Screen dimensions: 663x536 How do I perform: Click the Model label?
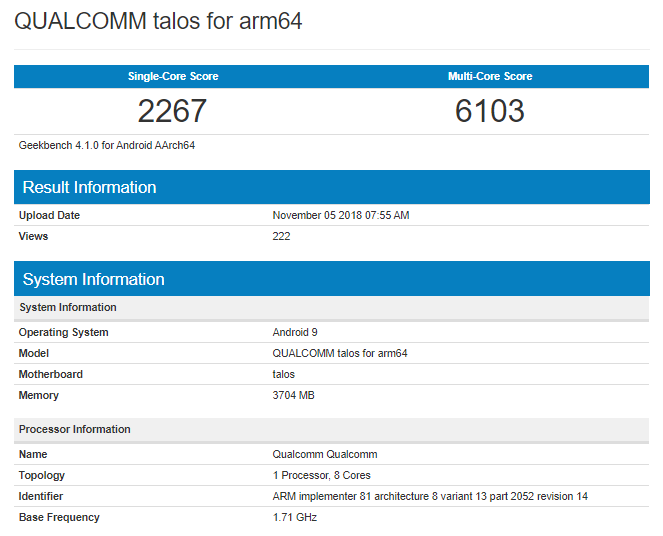click(x=33, y=353)
